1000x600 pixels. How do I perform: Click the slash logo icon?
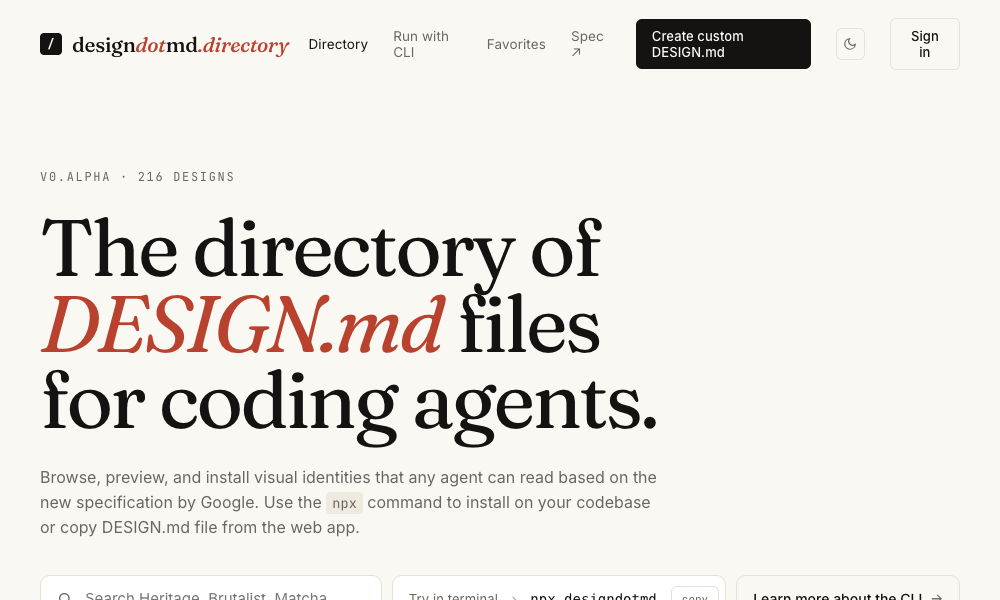tap(51, 44)
